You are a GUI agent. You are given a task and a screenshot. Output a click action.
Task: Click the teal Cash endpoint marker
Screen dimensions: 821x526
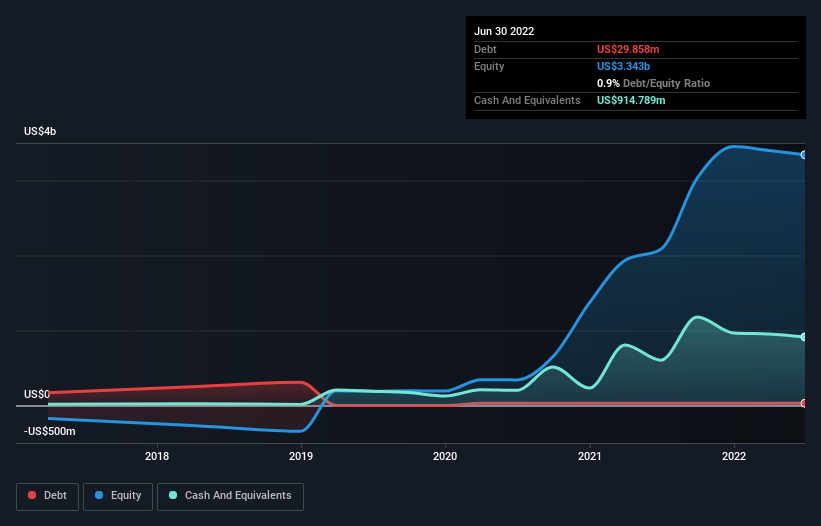pyautogui.click(x=804, y=337)
